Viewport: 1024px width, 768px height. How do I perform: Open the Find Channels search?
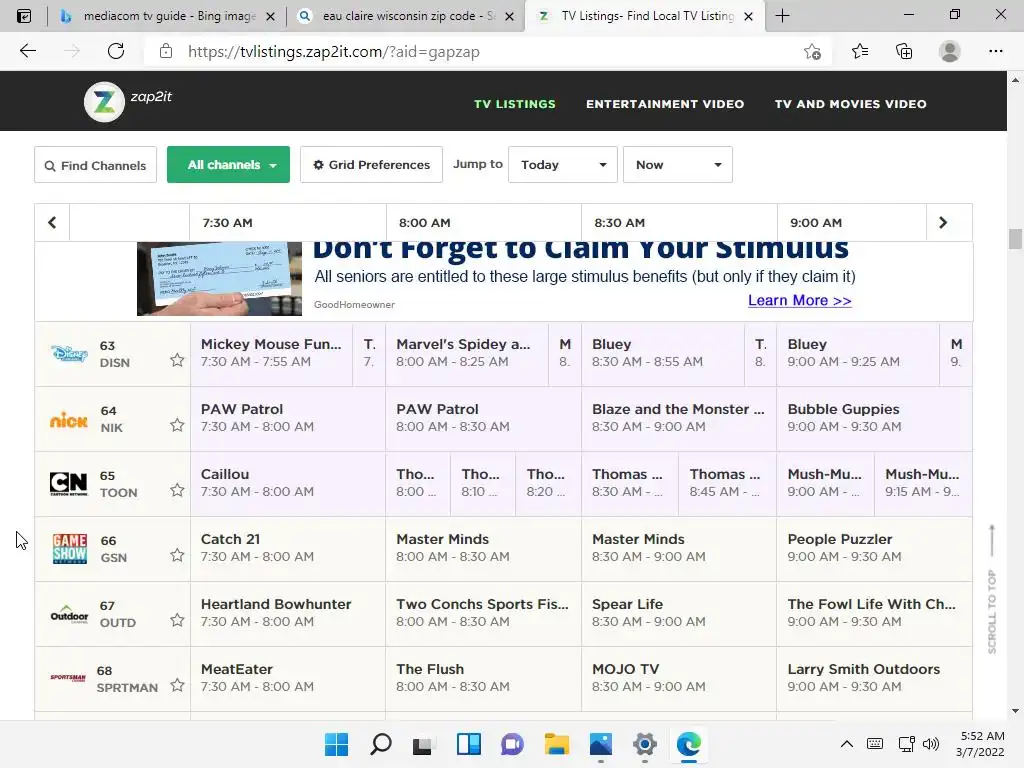95,165
